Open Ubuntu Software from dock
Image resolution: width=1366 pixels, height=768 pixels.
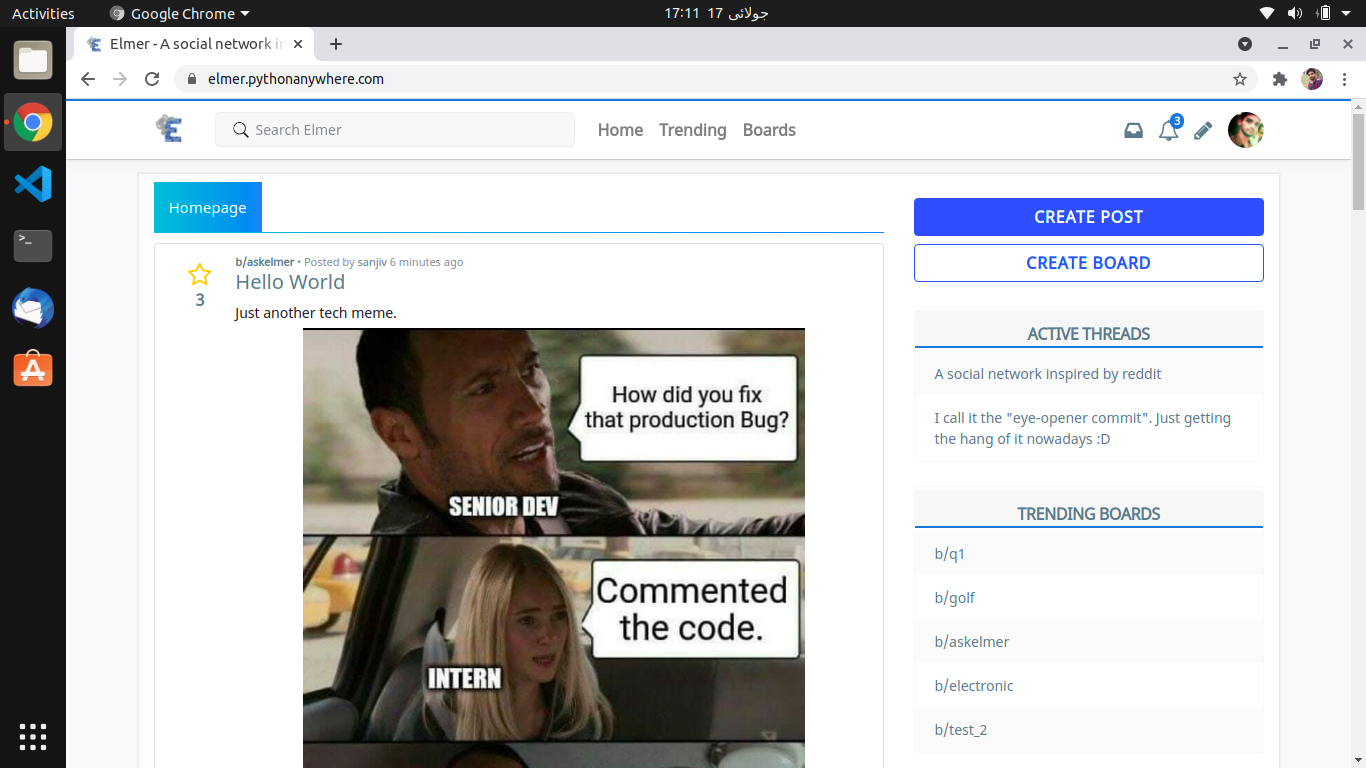pyautogui.click(x=33, y=370)
